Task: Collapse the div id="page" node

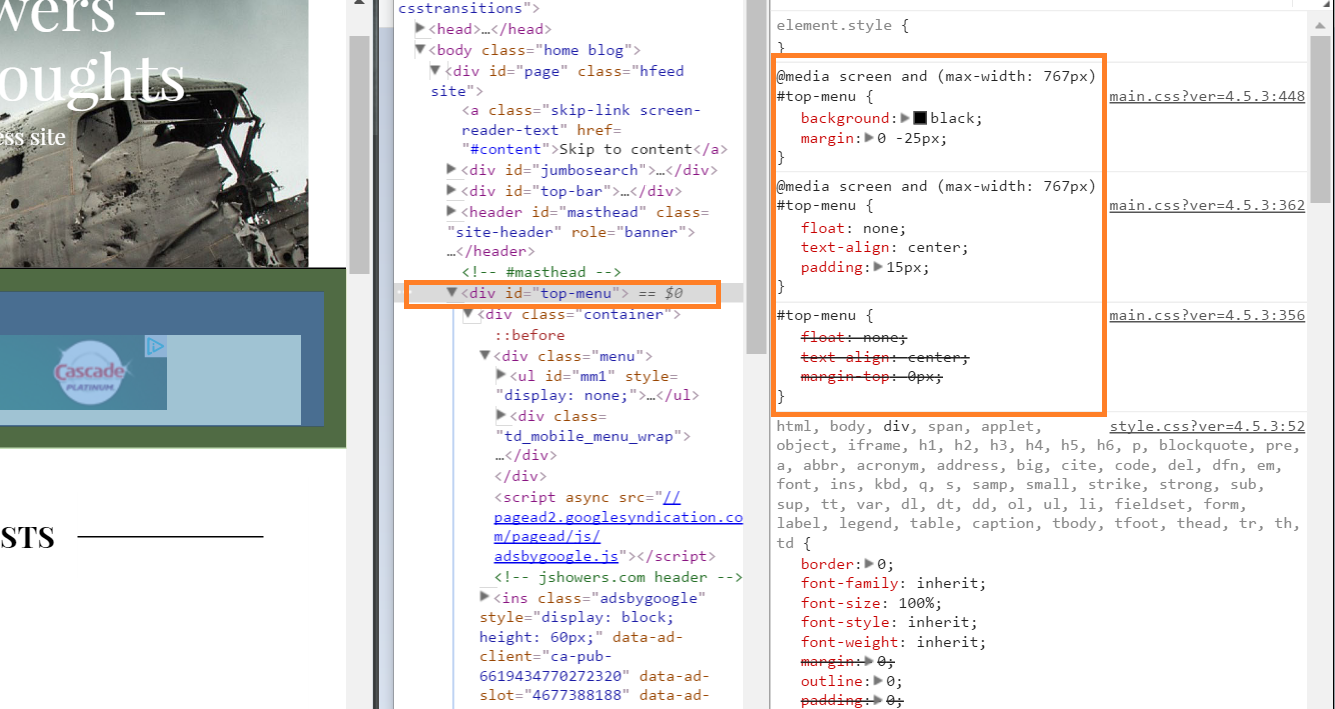Action: tap(435, 70)
